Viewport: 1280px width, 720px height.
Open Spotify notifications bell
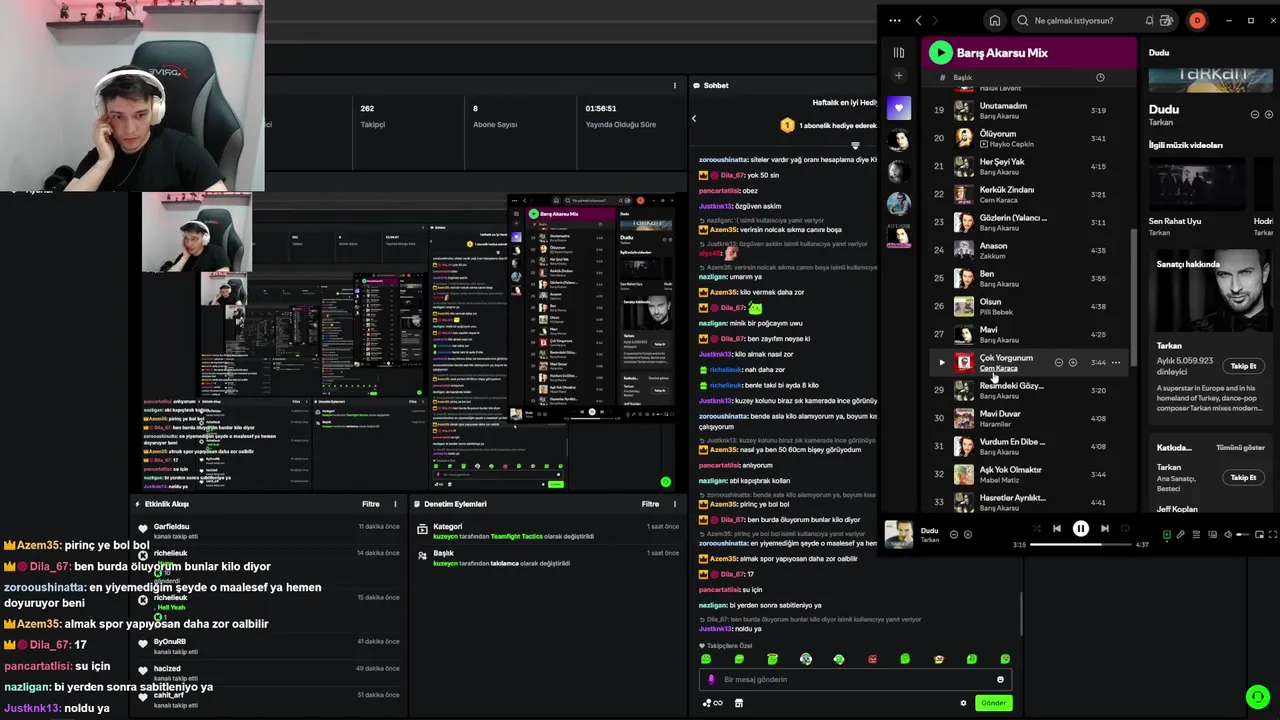tap(1149, 20)
